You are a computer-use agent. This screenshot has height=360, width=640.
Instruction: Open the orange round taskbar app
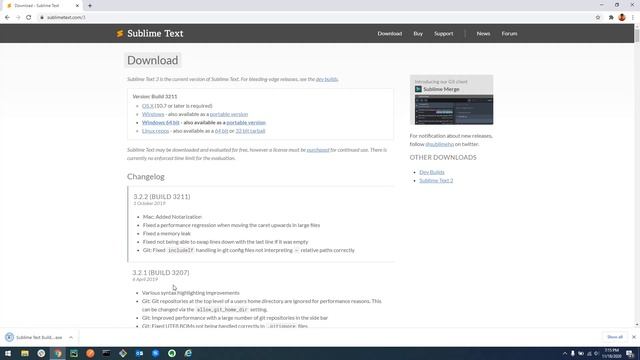tap(90, 353)
